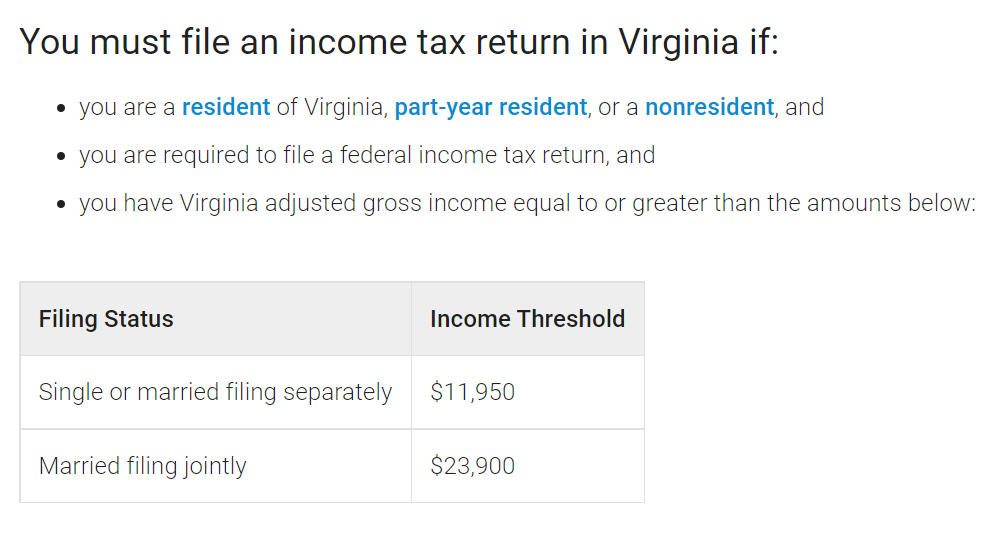Select the "Income Threshold" column header
The height and width of the screenshot is (536, 1001).
[x=527, y=319]
